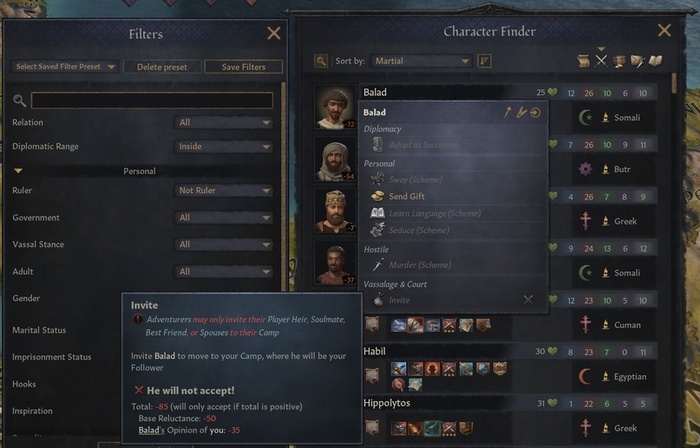Image resolution: width=700 pixels, height=448 pixels.
Task: Click the Filters search text field
Action: [152, 100]
